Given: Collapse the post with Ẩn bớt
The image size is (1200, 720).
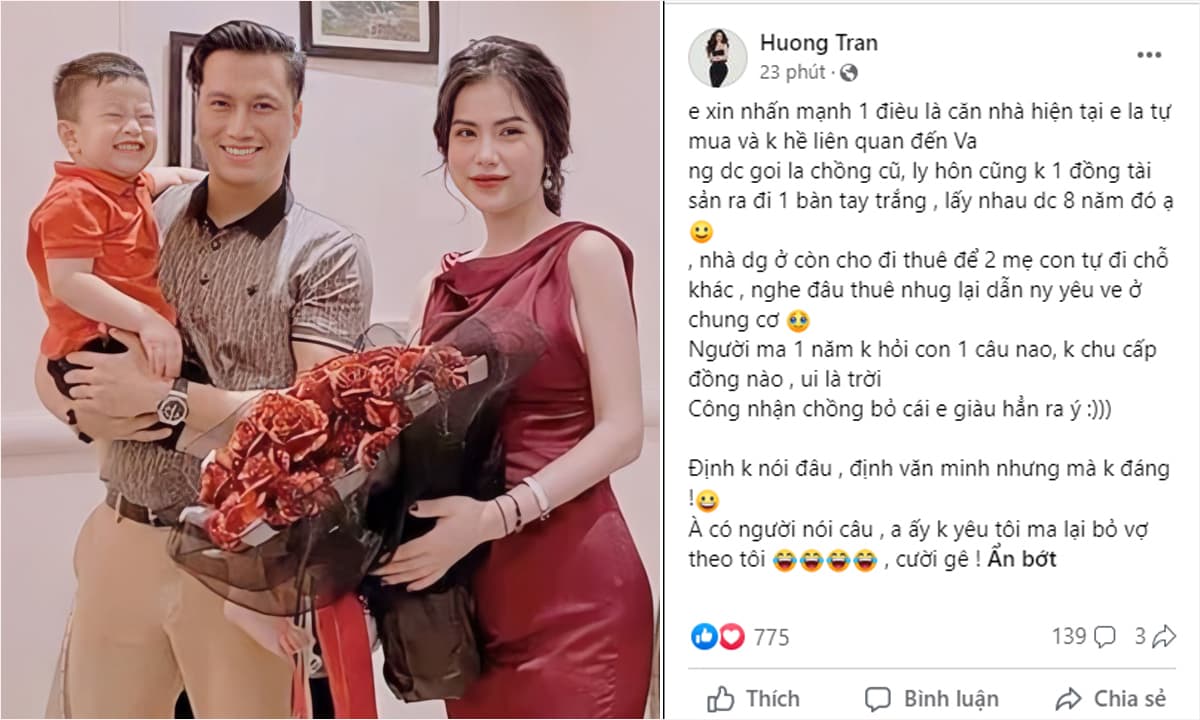Looking at the screenshot, I should coord(1022,560).
